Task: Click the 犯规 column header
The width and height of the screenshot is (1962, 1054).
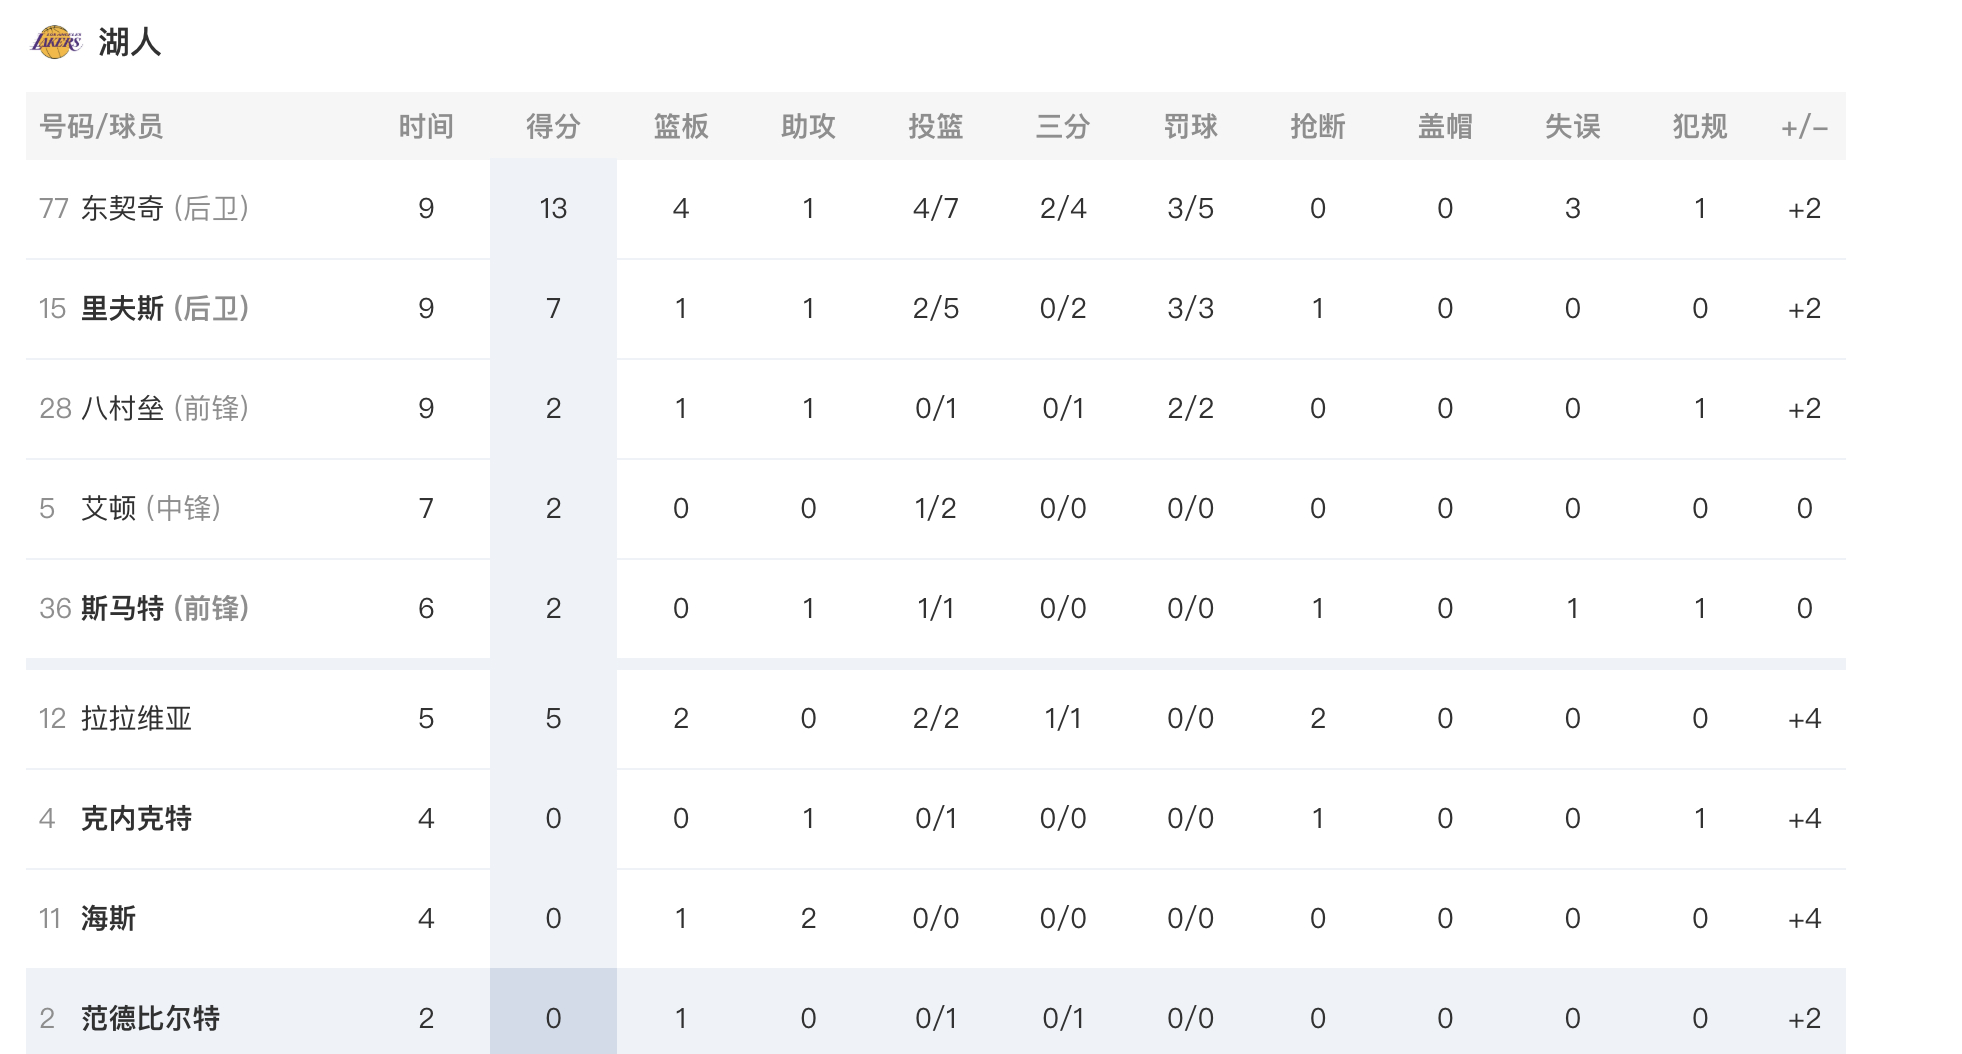Action: [1700, 126]
